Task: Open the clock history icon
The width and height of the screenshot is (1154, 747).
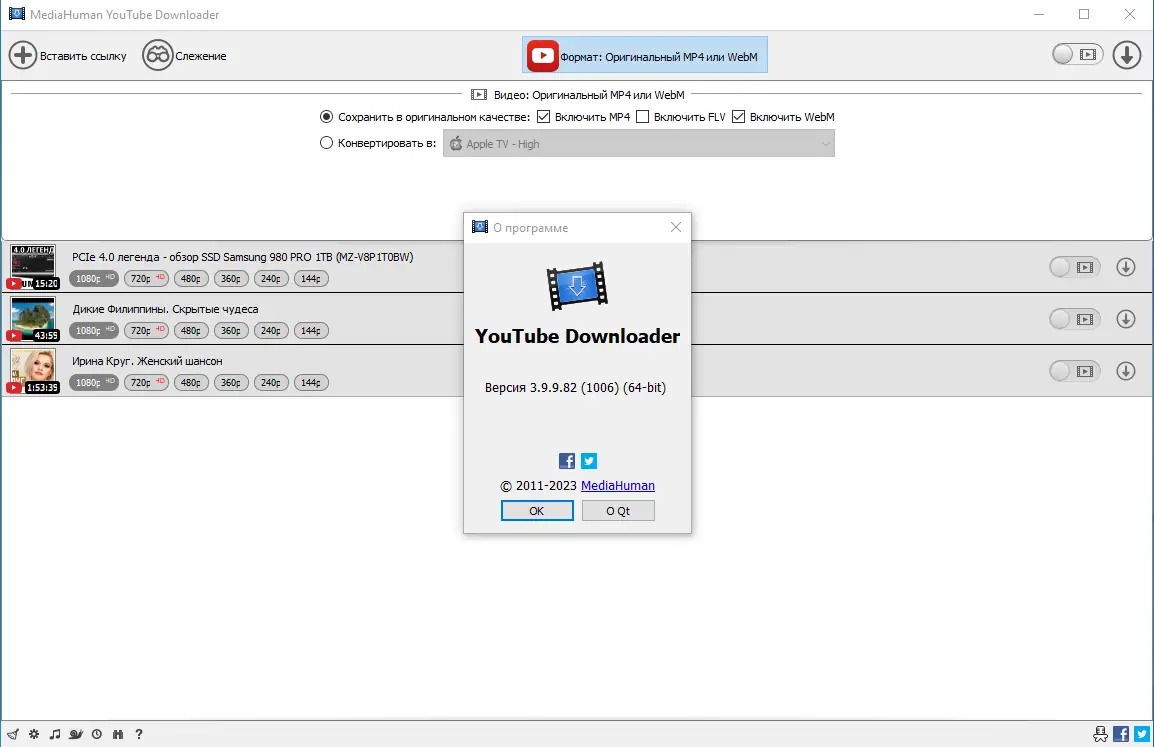Action: point(96,733)
